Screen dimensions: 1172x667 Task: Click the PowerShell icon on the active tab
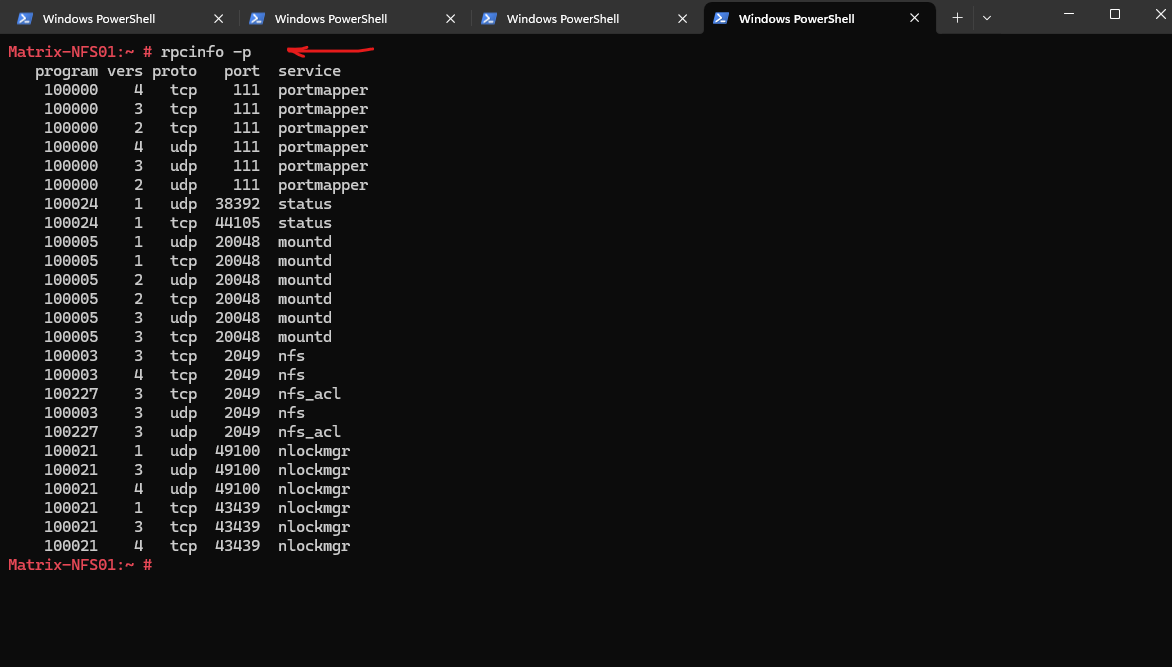721,18
